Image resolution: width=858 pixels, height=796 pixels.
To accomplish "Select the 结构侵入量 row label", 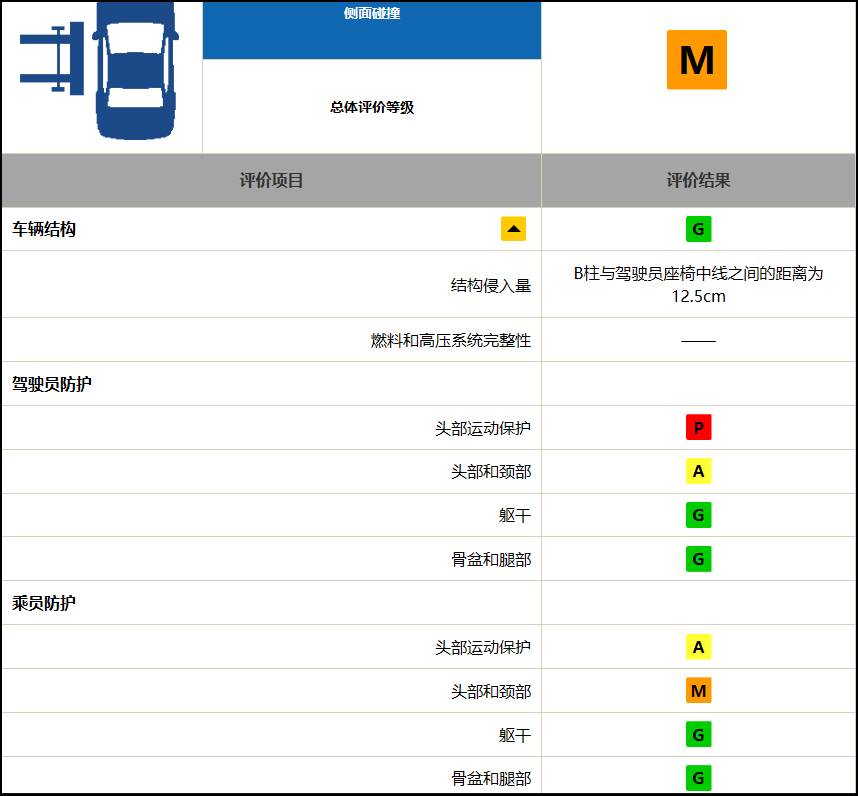I will (x=491, y=286).
